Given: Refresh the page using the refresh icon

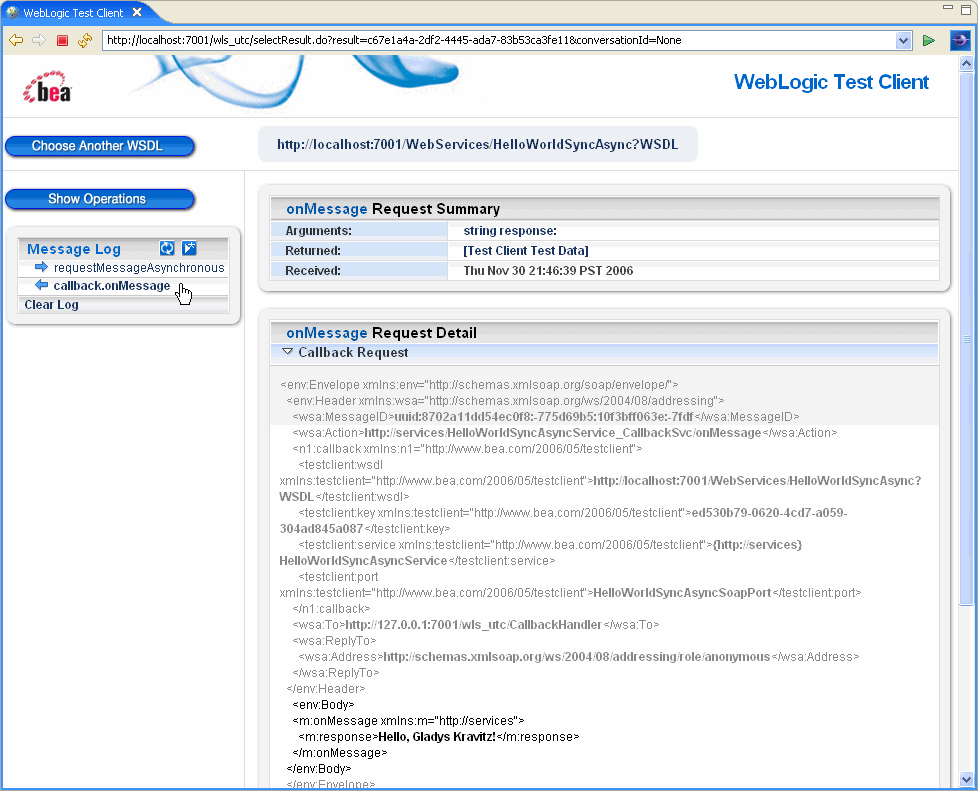Looking at the screenshot, I should coord(85,41).
